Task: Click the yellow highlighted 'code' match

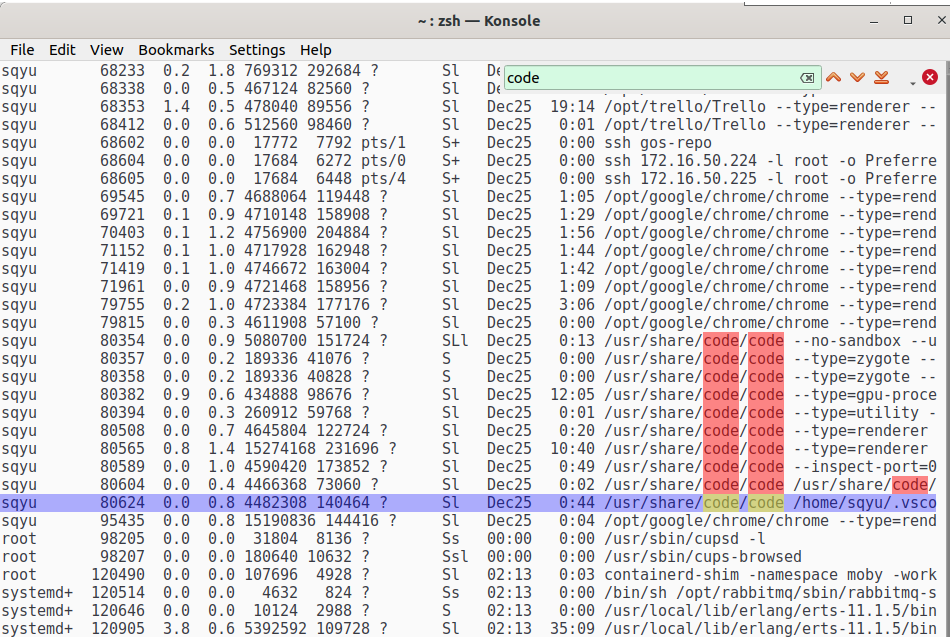Action: [722, 502]
